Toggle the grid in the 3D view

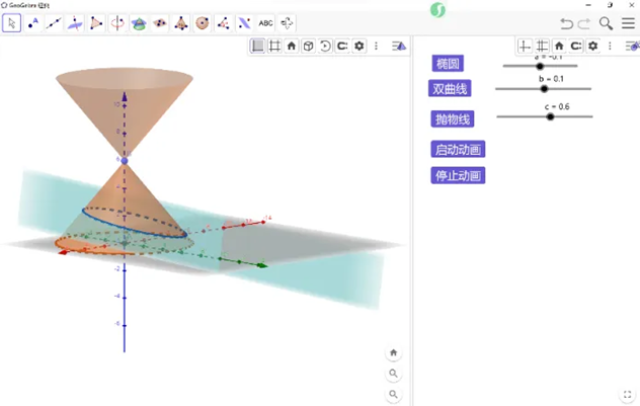click(274, 45)
